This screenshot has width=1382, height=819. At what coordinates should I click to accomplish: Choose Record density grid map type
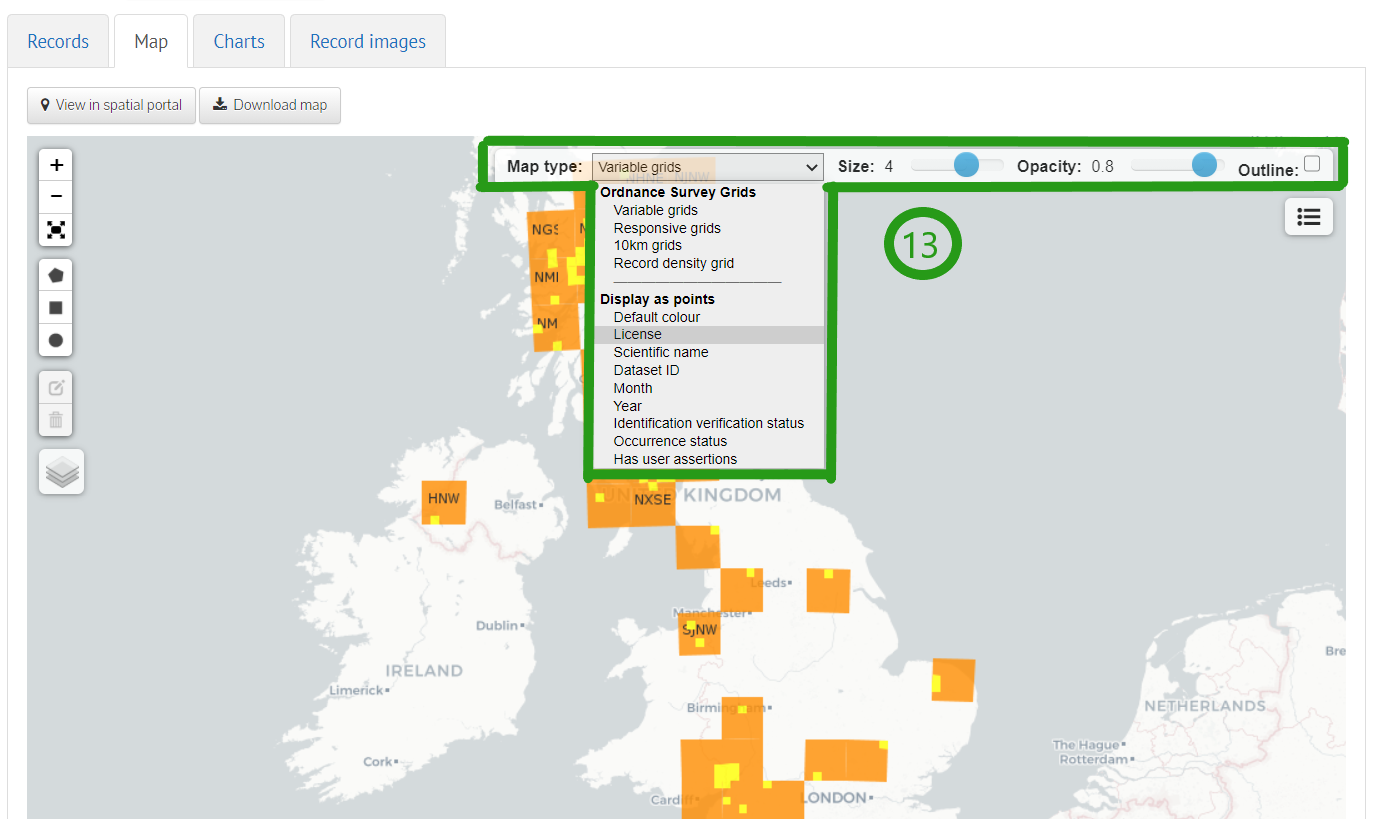(673, 263)
